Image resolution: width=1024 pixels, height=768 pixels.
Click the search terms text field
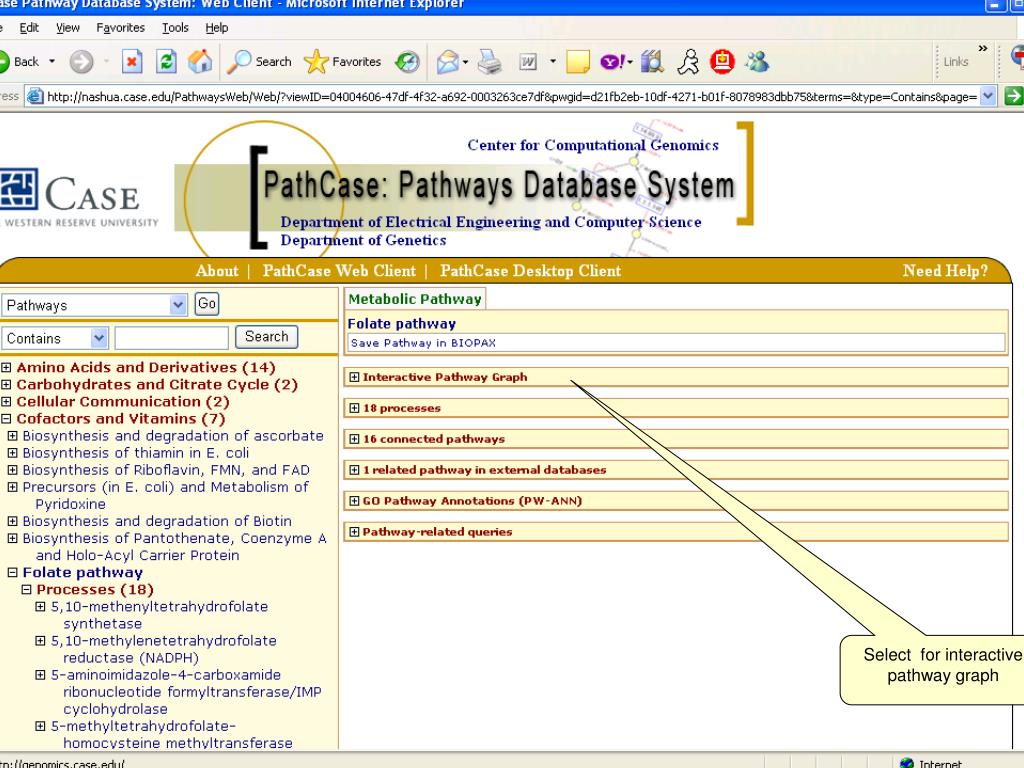(x=172, y=338)
